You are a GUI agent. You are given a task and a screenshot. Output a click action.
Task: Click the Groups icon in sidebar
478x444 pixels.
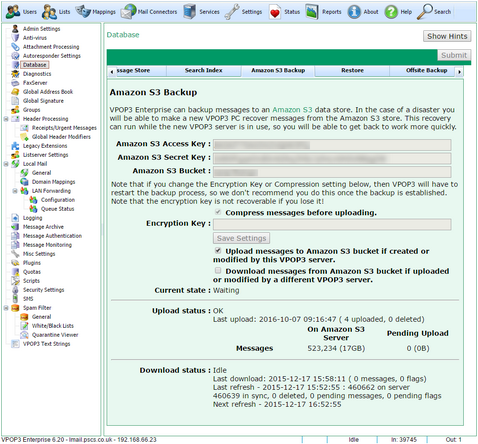(15, 110)
